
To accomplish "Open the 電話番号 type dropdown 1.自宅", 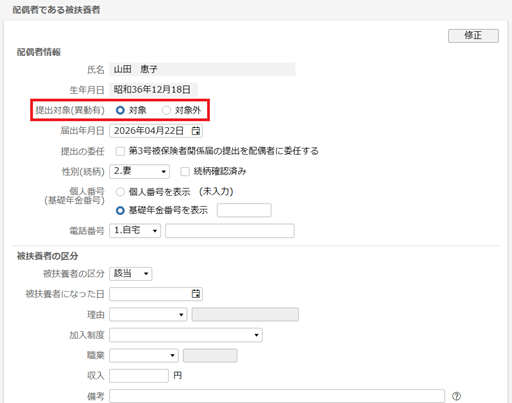I will tap(135, 231).
